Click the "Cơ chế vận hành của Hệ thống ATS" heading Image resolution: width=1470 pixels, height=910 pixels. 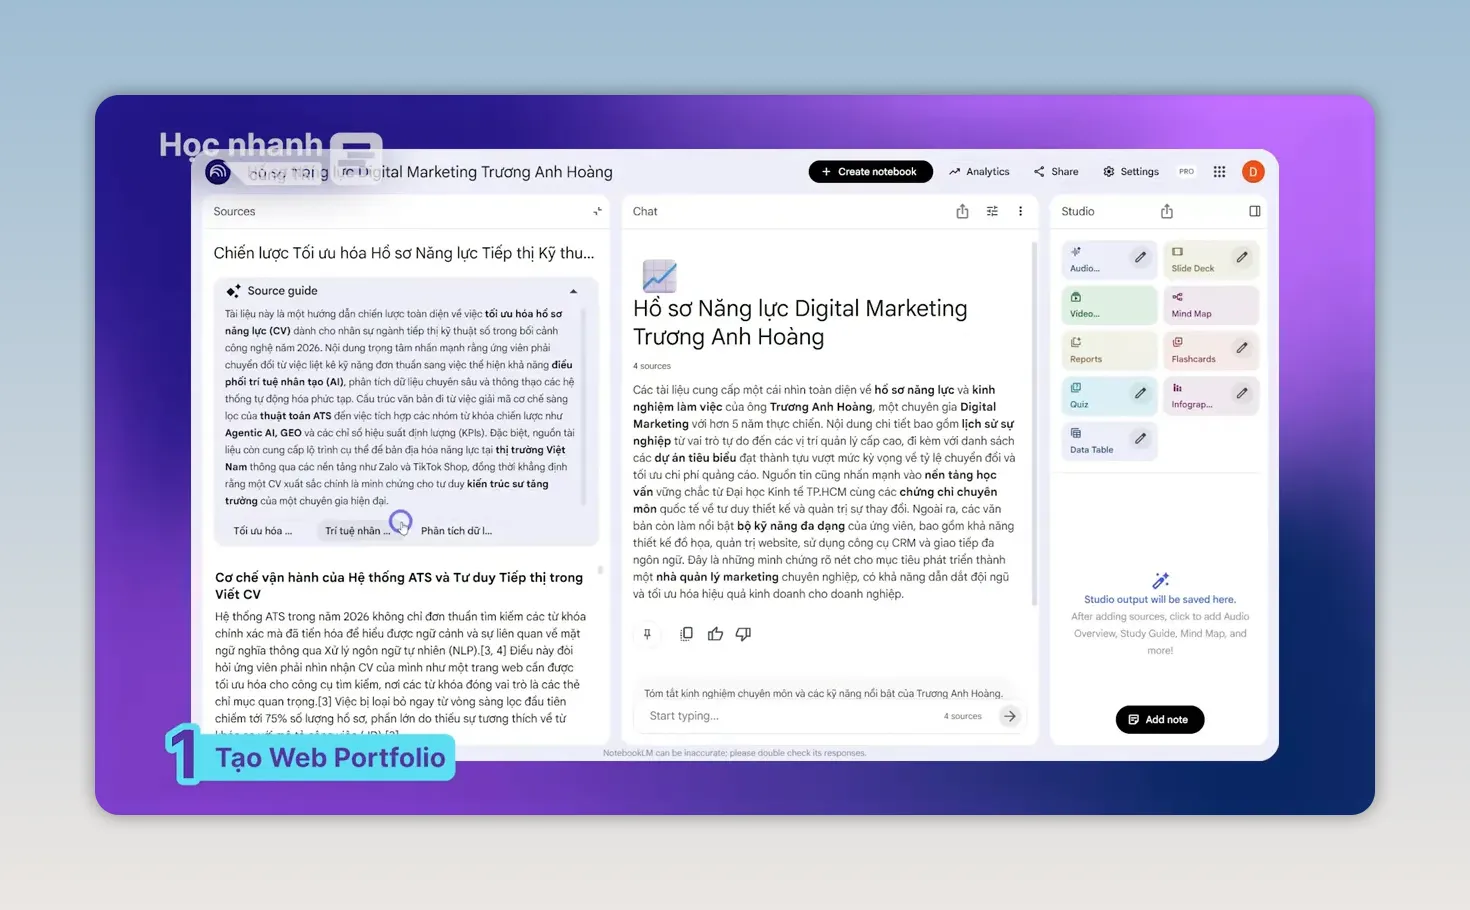click(399, 585)
